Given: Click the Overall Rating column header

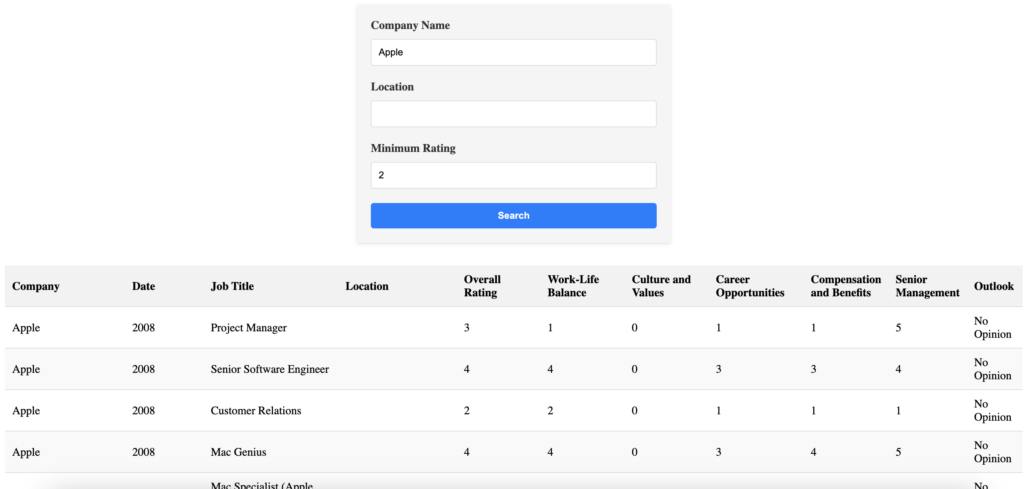Looking at the screenshot, I should [x=482, y=286].
